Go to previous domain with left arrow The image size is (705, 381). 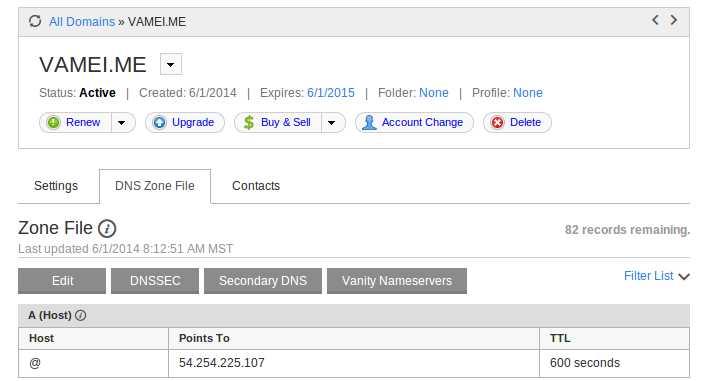[656, 20]
